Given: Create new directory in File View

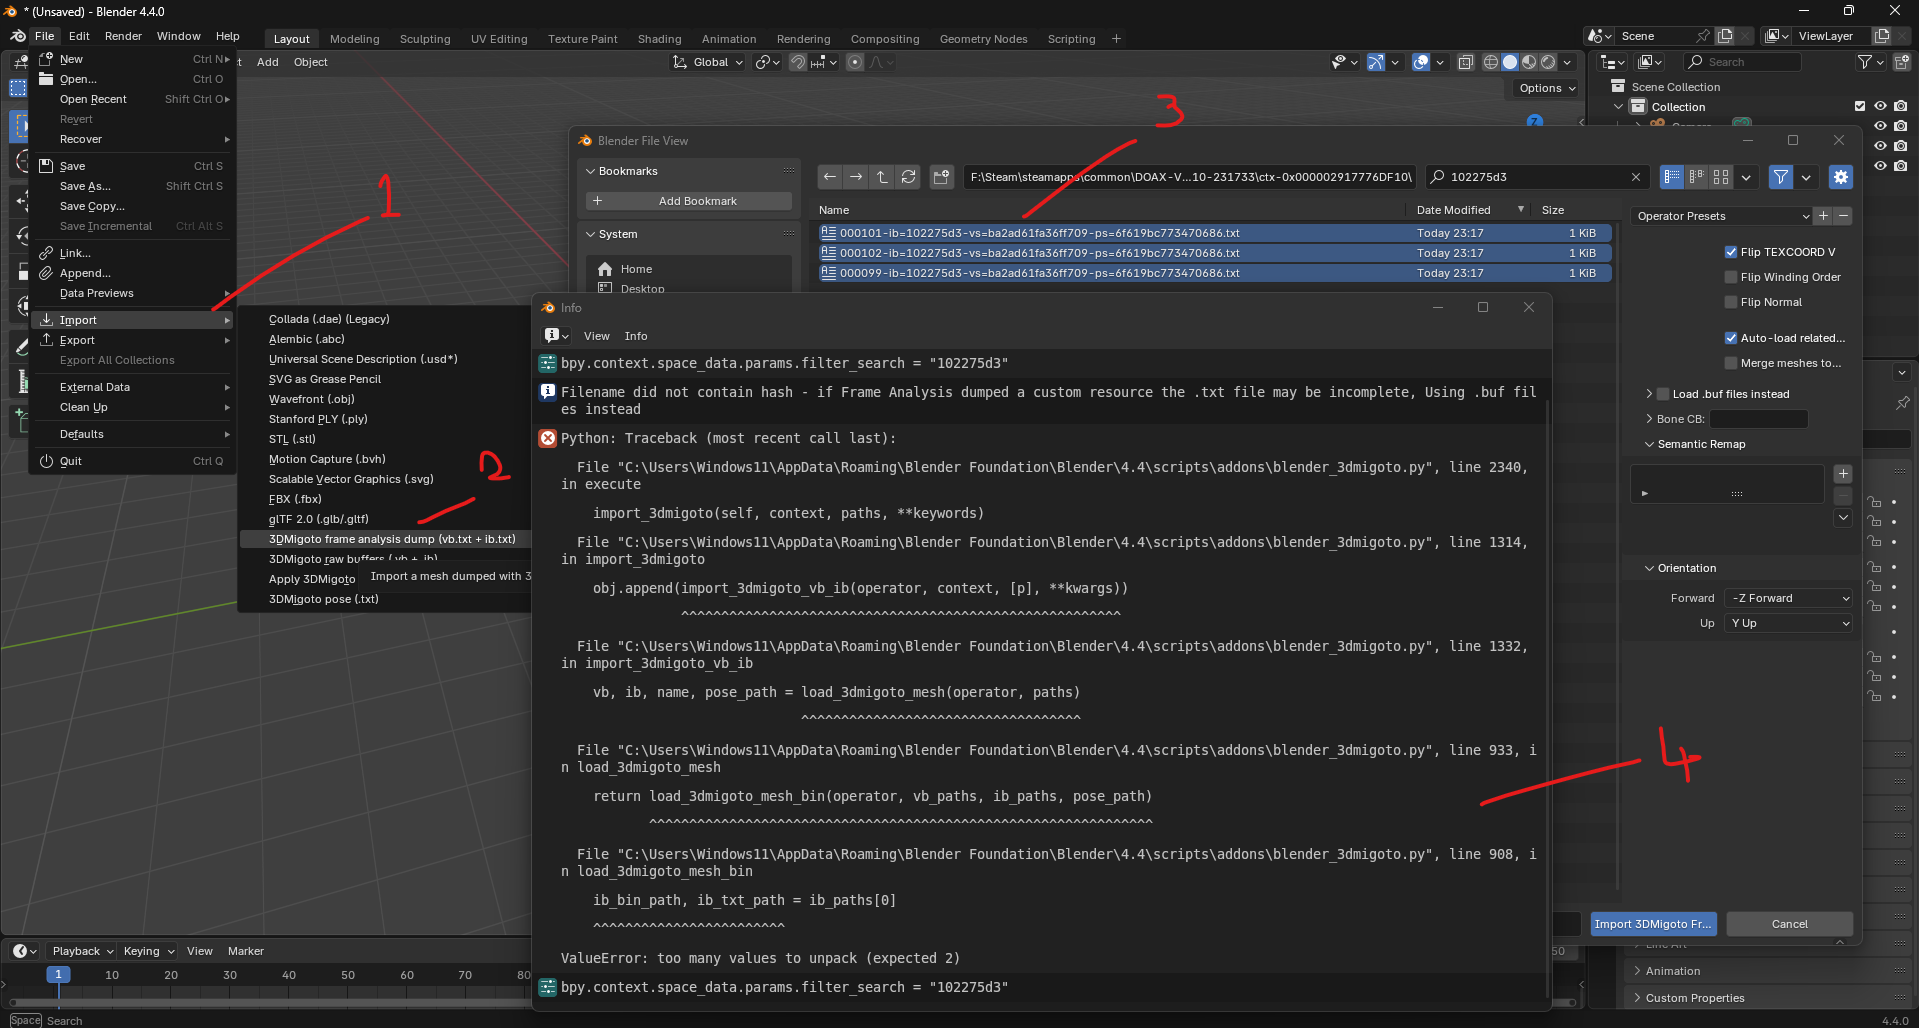Looking at the screenshot, I should [x=941, y=177].
